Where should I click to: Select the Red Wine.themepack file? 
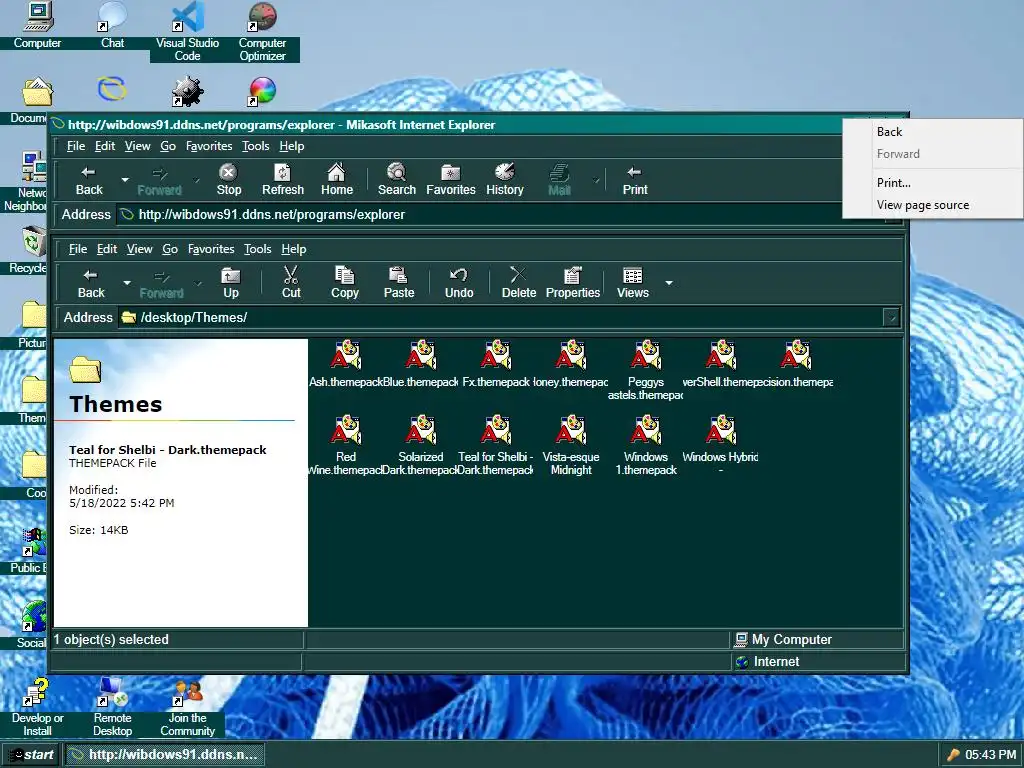(x=345, y=445)
